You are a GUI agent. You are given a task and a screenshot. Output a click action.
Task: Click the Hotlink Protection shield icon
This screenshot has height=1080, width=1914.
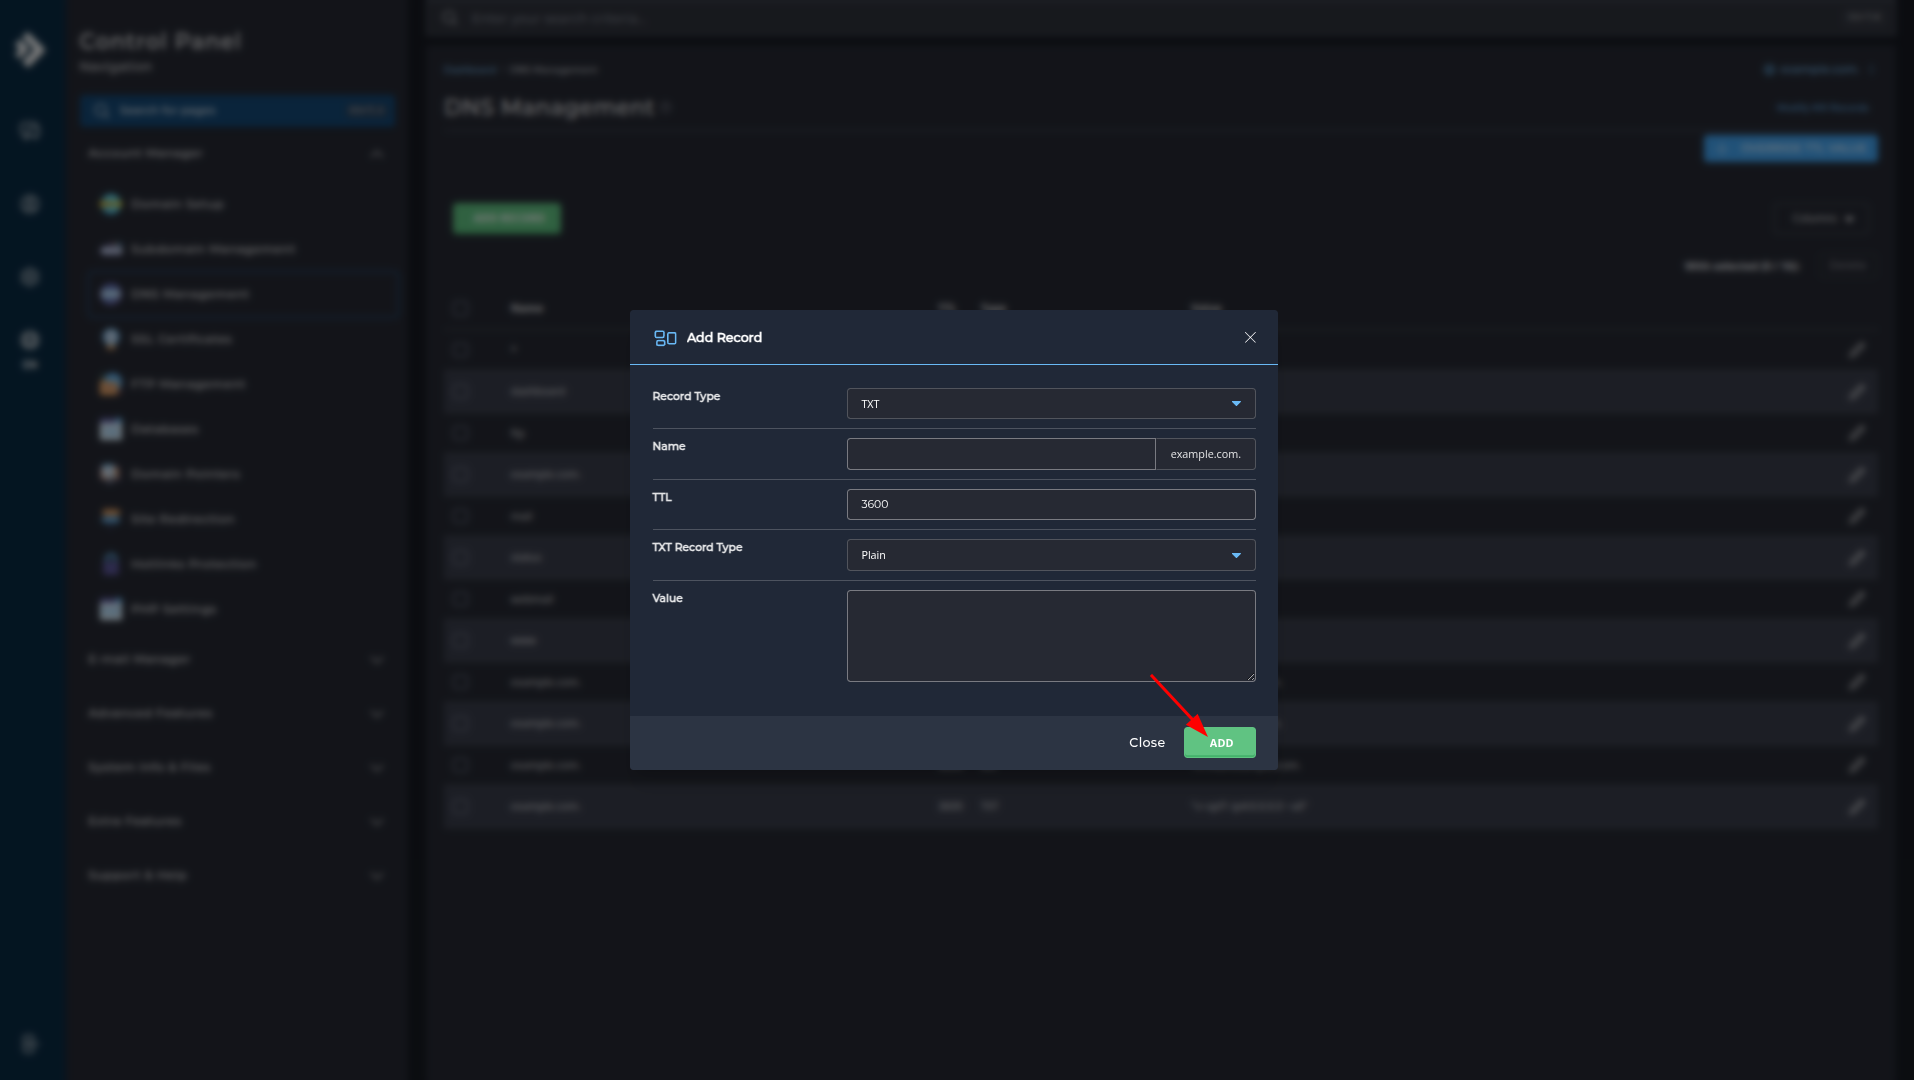(x=110, y=564)
